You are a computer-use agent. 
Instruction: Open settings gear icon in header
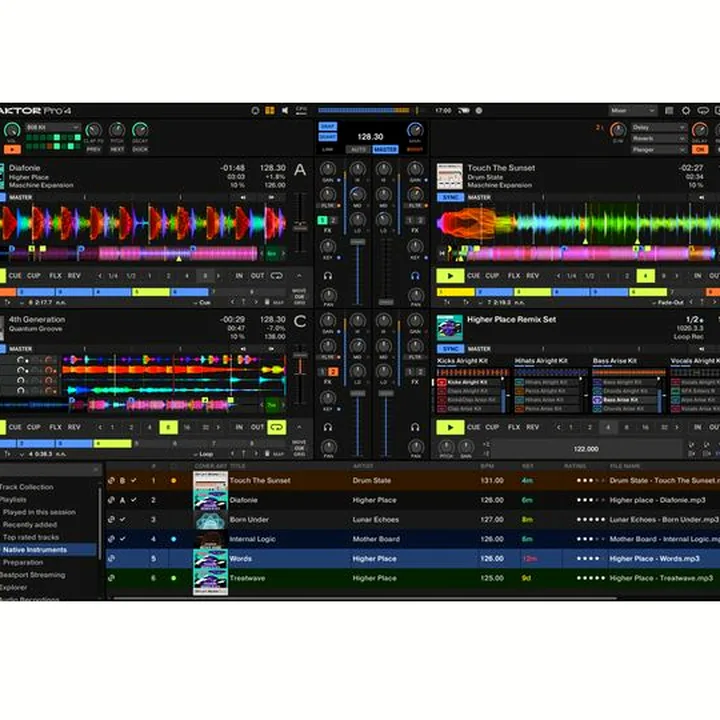pyautogui.click(x=686, y=111)
